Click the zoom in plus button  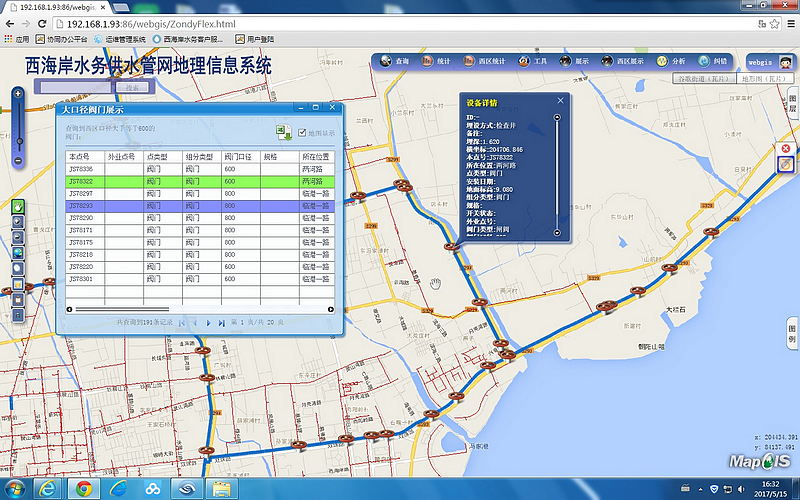pyautogui.click(x=18, y=94)
